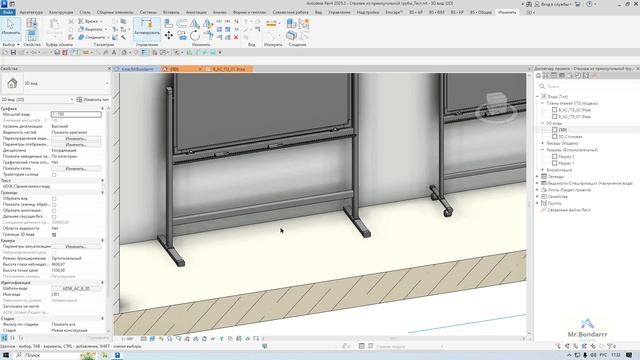The image size is (640, 360).
Task: Expand the Листы node in Project Browser
Action: pyautogui.click(x=538, y=190)
